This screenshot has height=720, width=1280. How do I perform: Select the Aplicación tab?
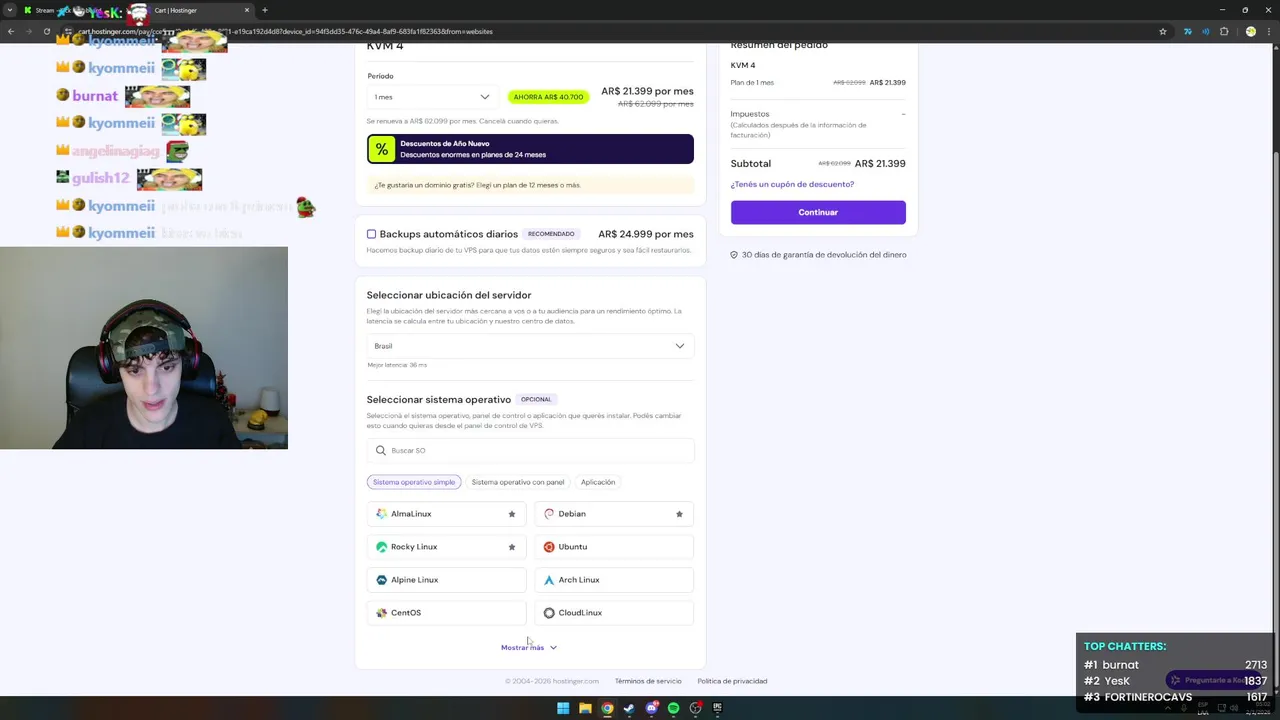[x=598, y=482]
